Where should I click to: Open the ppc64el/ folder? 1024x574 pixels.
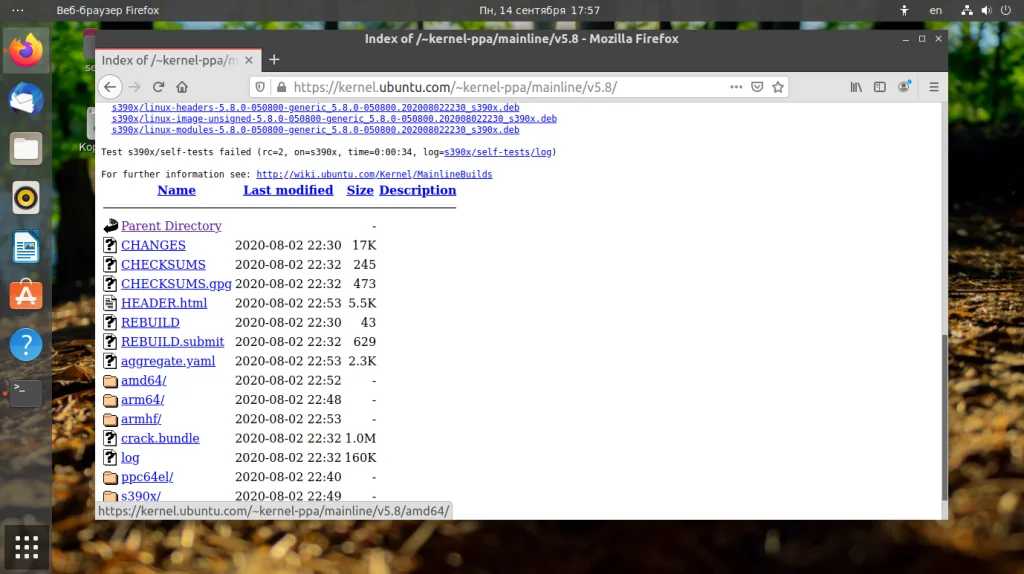pos(147,477)
